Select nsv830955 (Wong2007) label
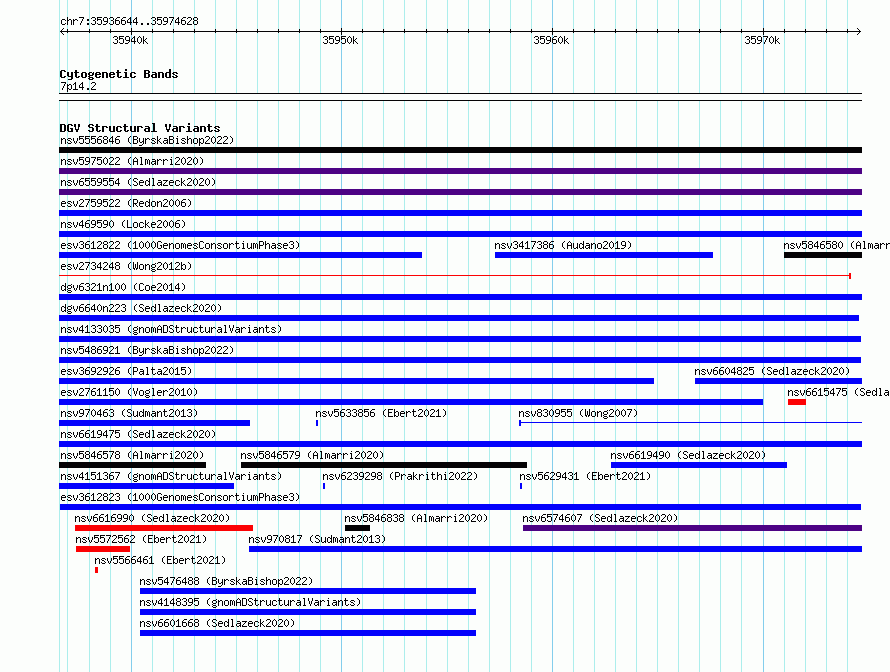Viewport: 890px width, 672px height. point(578,413)
